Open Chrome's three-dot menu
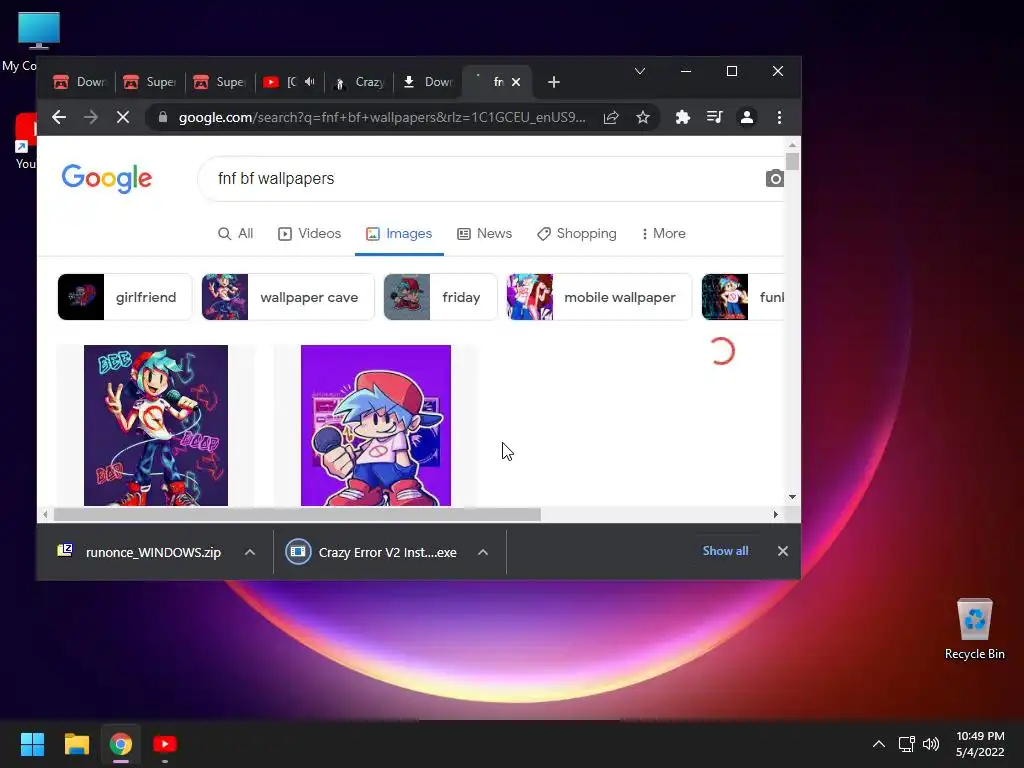 pos(779,118)
